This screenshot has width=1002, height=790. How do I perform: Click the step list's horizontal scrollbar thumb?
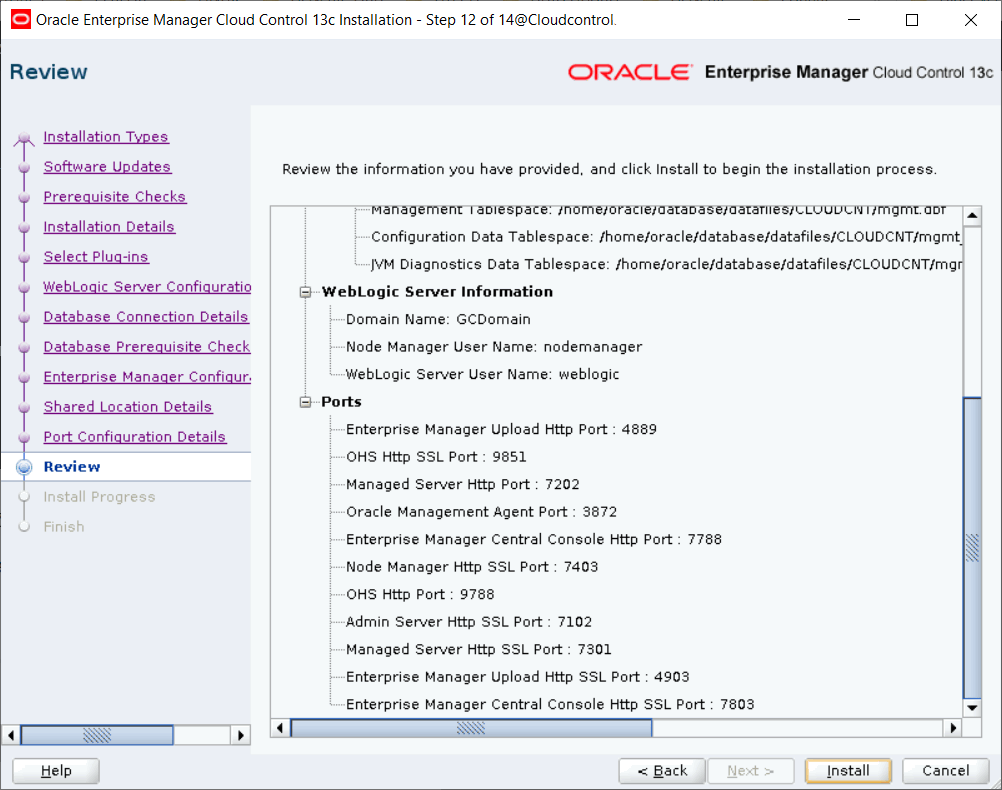(97, 735)
